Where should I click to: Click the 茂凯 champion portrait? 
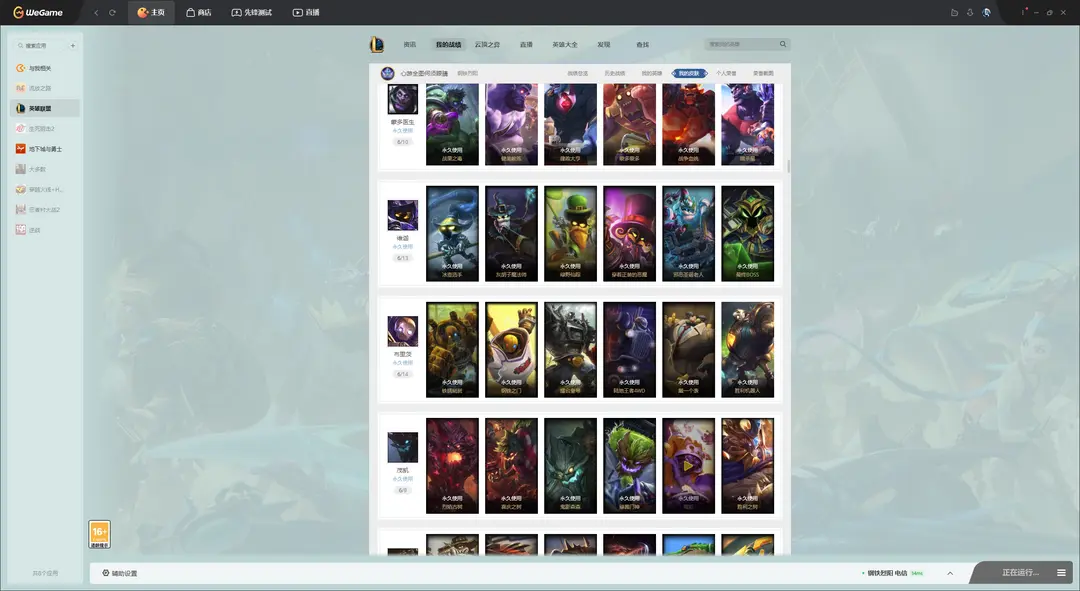[x=402, y=447]
